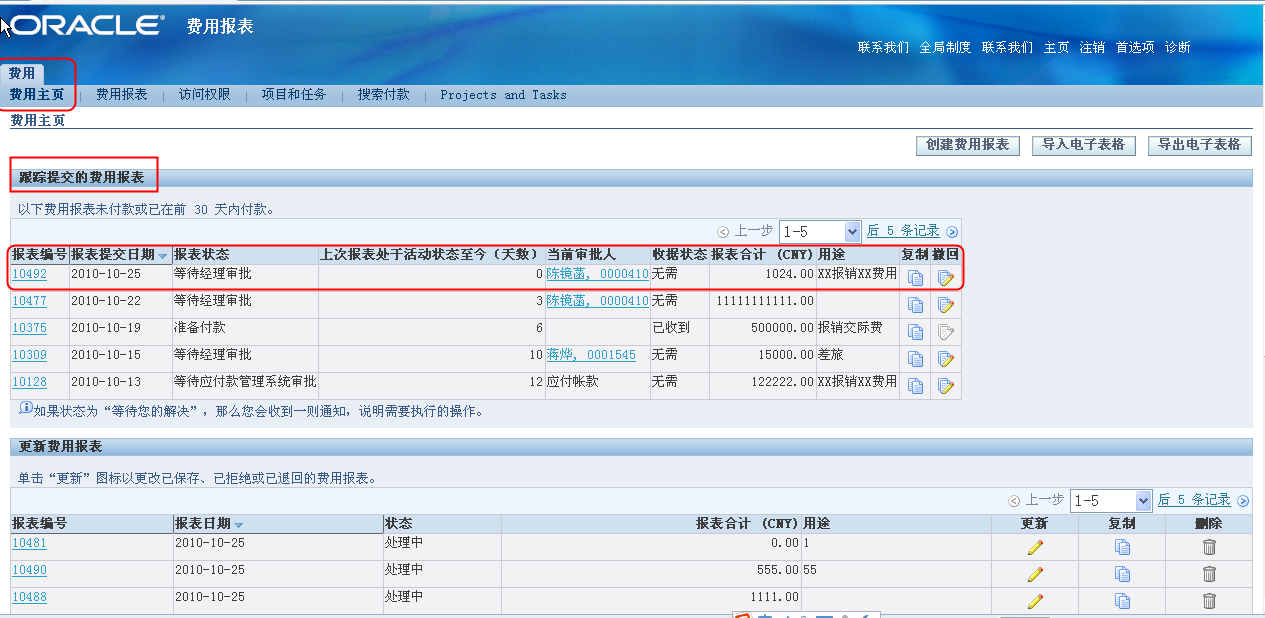Copy expense report 10492
1265x618 pixels.
[x=915, y=275]
